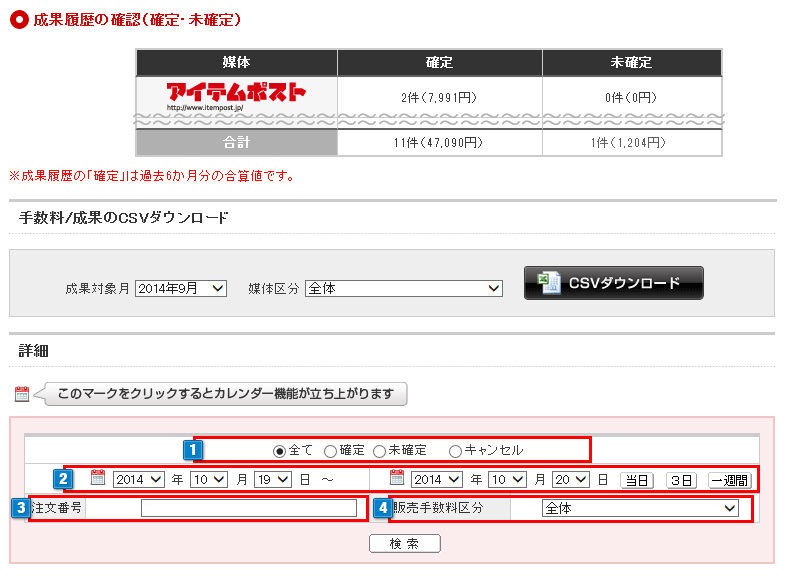Image resolution: width=790 pixels, height=581 pixels.
Task: Focus the 注文番号 text field
Action: point(248,508)
